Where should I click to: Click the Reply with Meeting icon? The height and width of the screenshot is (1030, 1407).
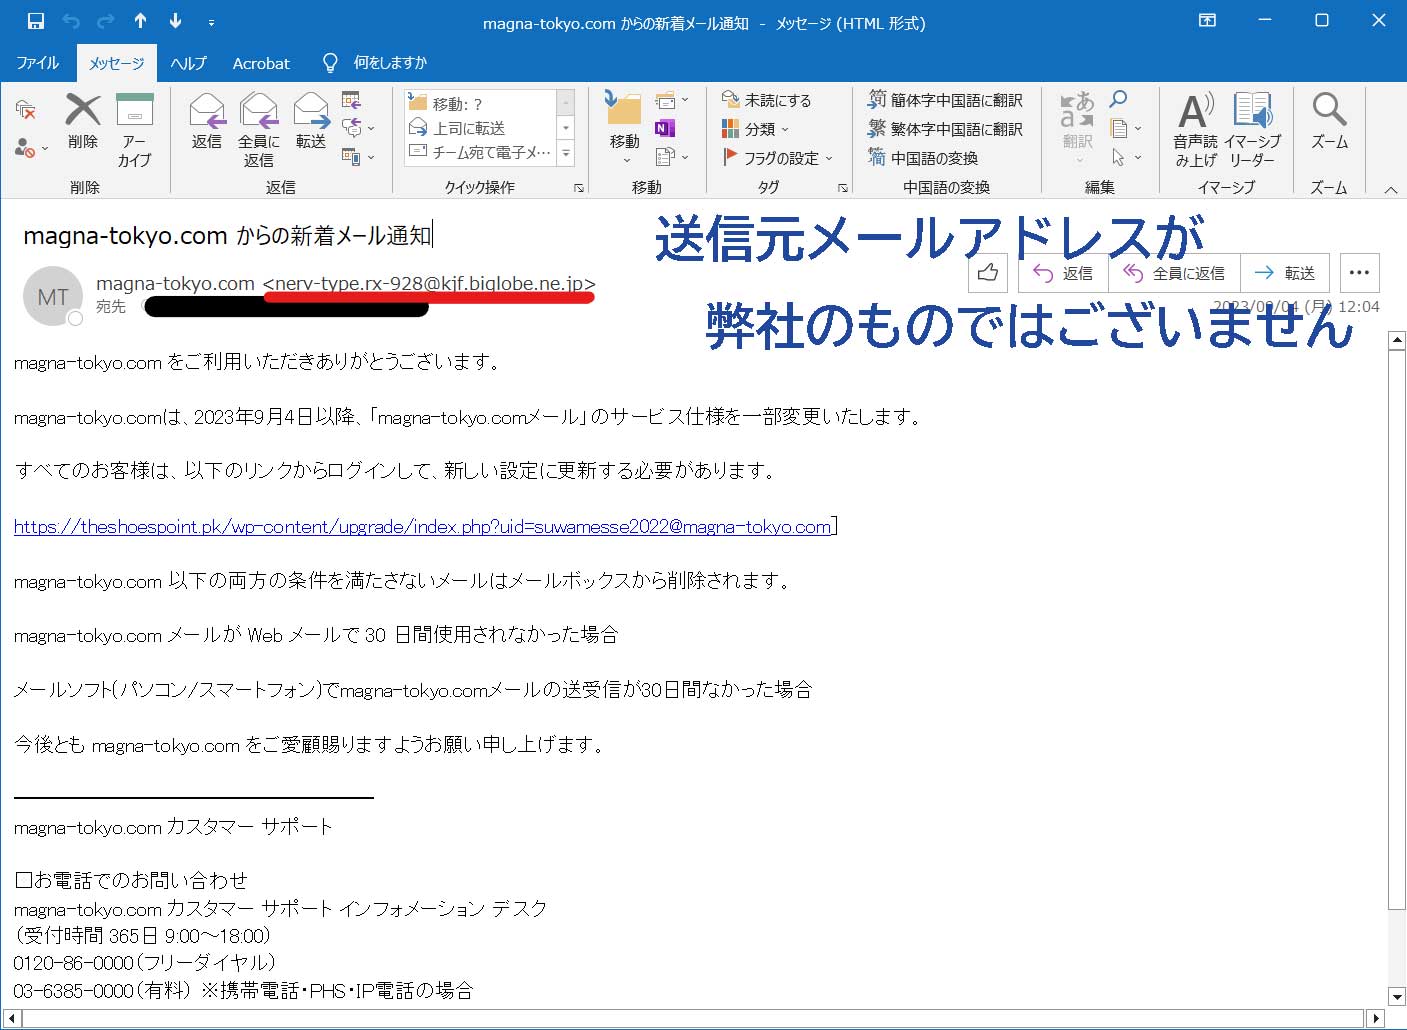(351, 100)
